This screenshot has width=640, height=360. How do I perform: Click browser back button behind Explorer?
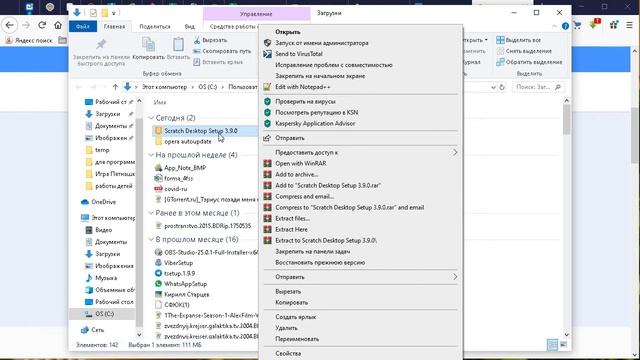coord(9,25)
